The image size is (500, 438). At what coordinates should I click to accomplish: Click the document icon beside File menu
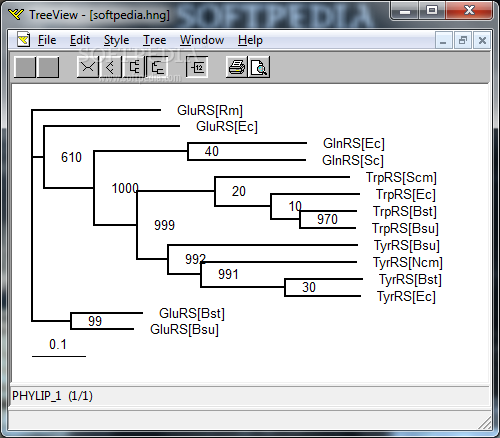[x=23, y=40]
